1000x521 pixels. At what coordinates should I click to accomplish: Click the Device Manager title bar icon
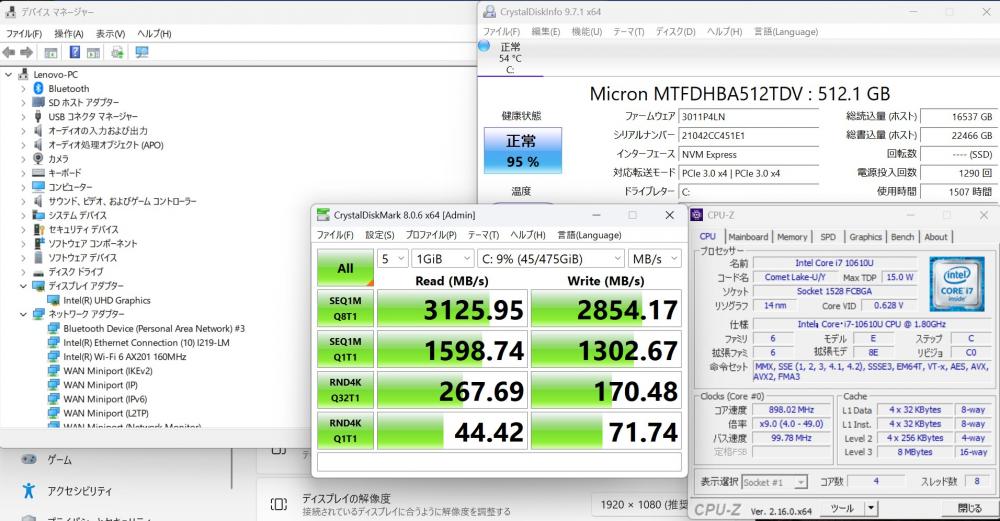[x=10, y=11]
